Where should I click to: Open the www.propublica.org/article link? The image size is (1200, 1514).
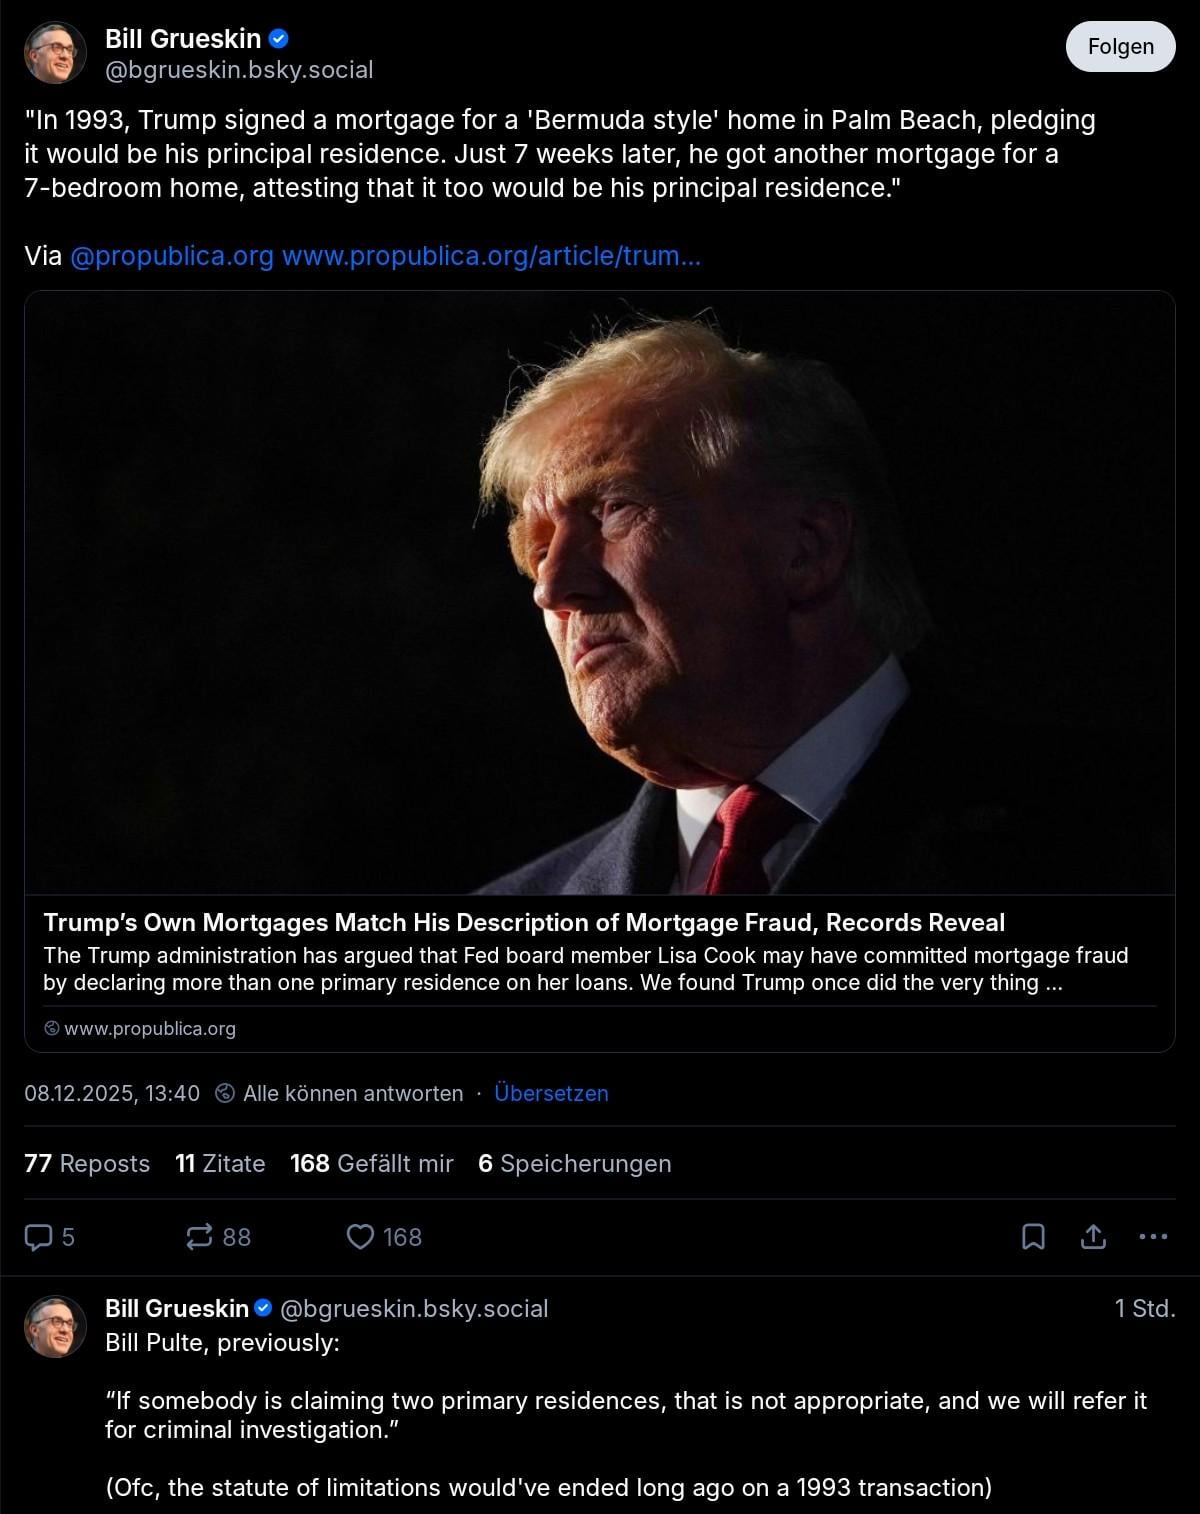(x=491, y=256)
